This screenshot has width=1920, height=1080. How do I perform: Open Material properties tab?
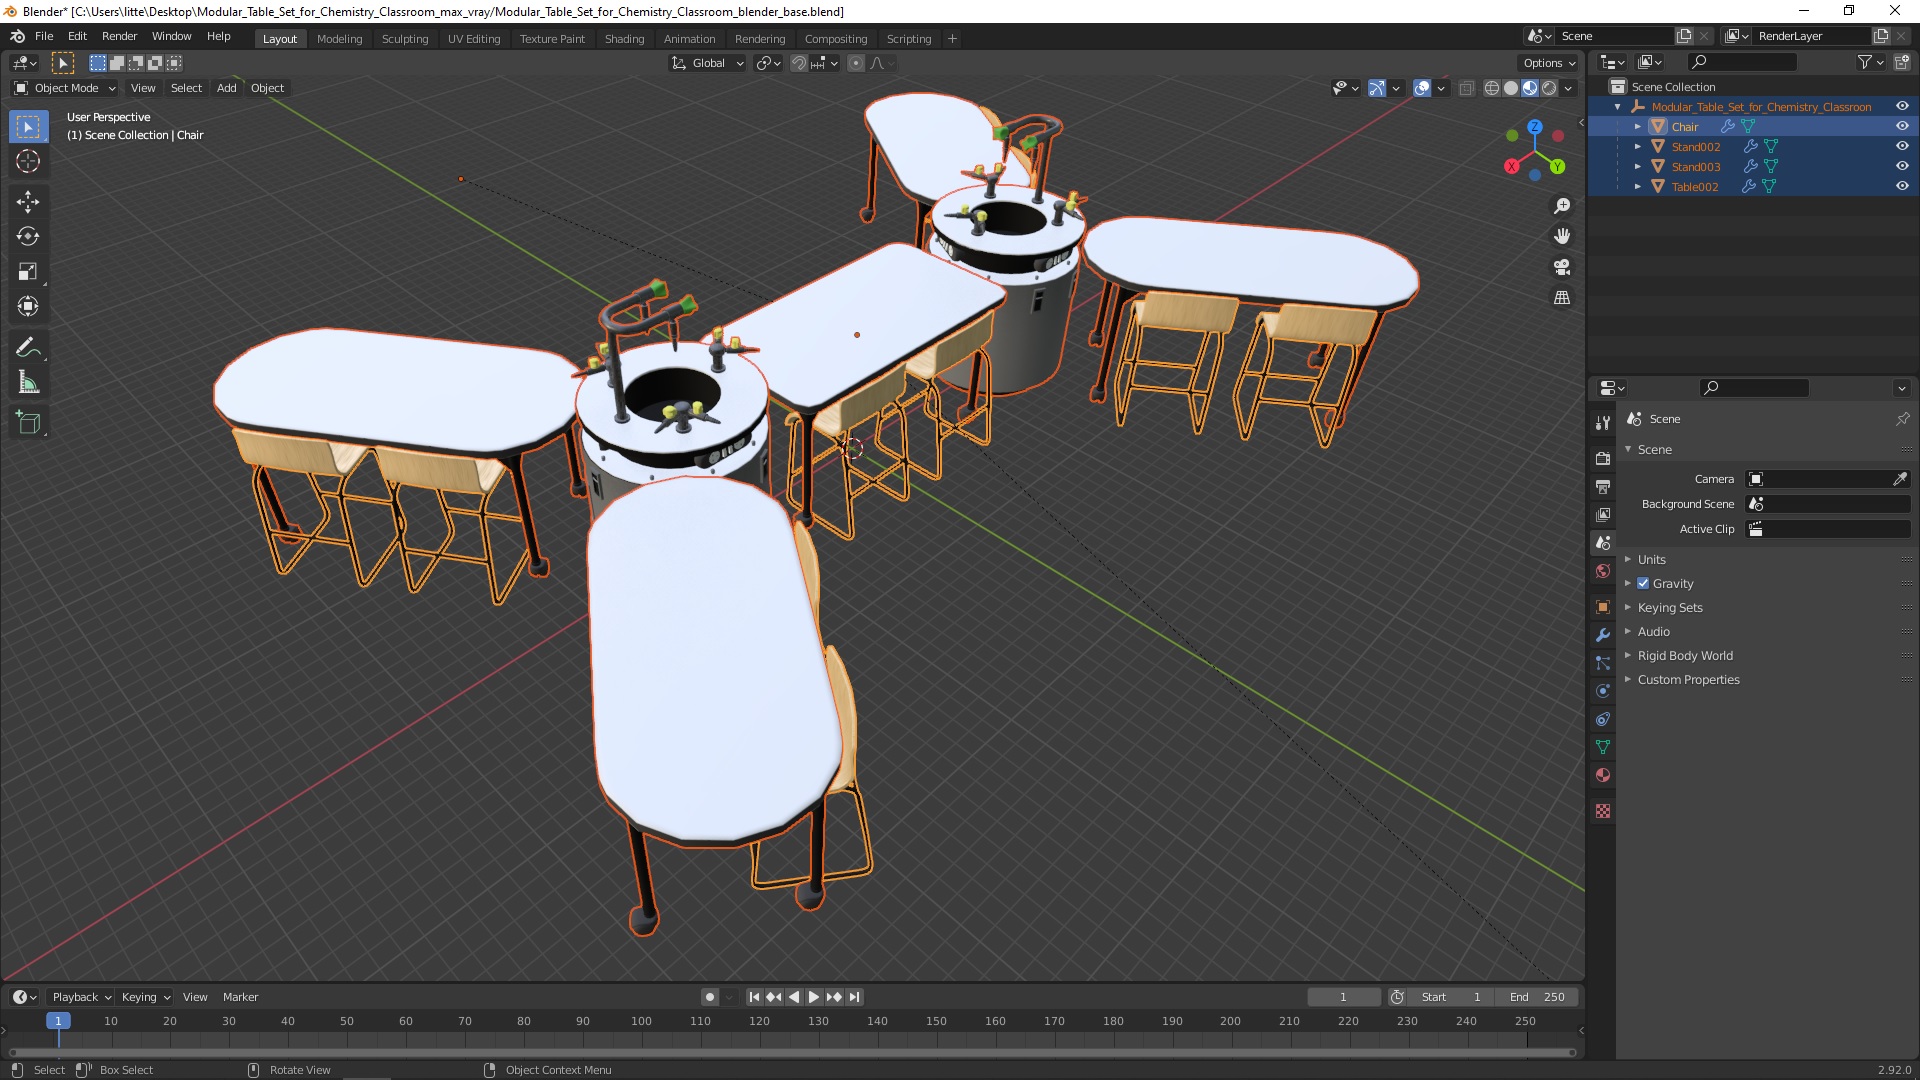(x=1603, y=775)
